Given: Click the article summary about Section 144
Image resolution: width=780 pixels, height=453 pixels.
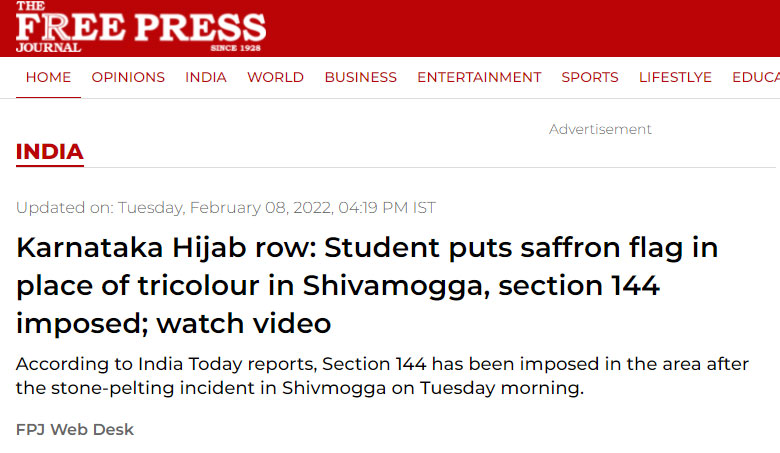Looking at the screenshot, I should (382, 376).
